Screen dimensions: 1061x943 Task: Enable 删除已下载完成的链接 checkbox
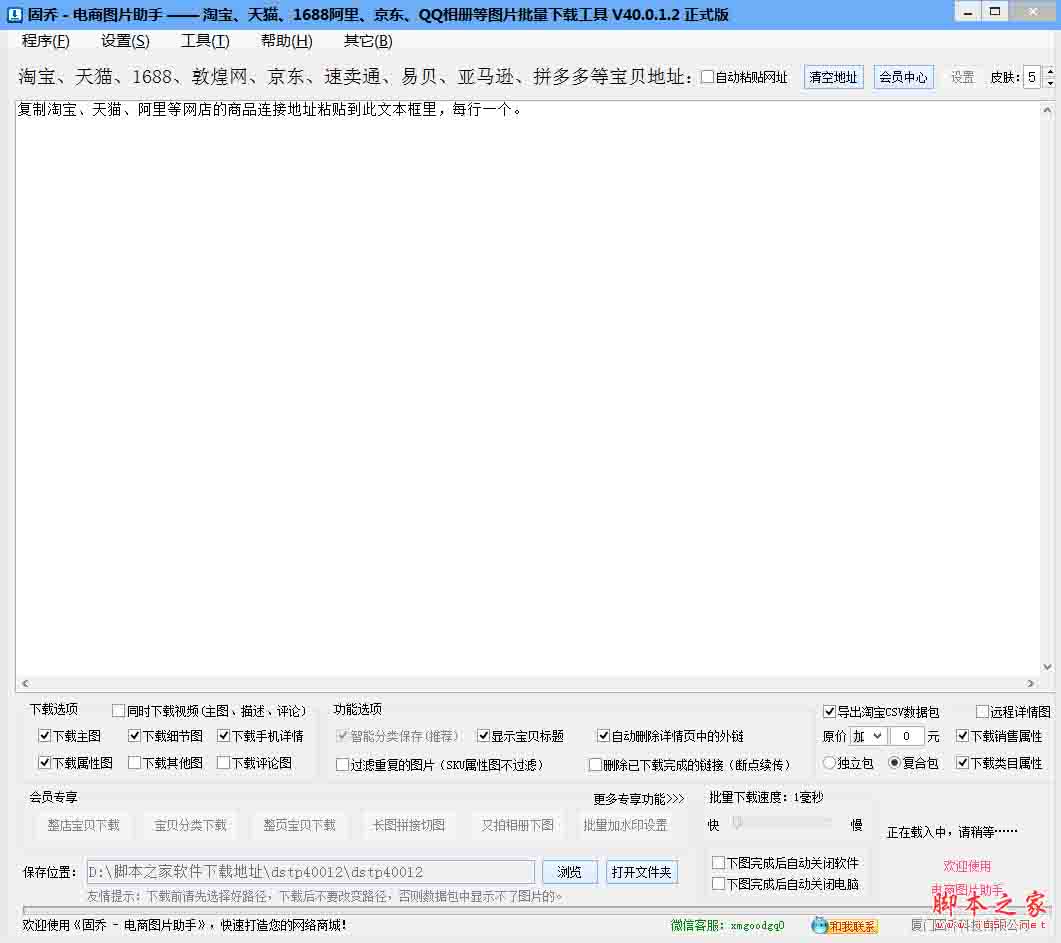tap(595, 764)
